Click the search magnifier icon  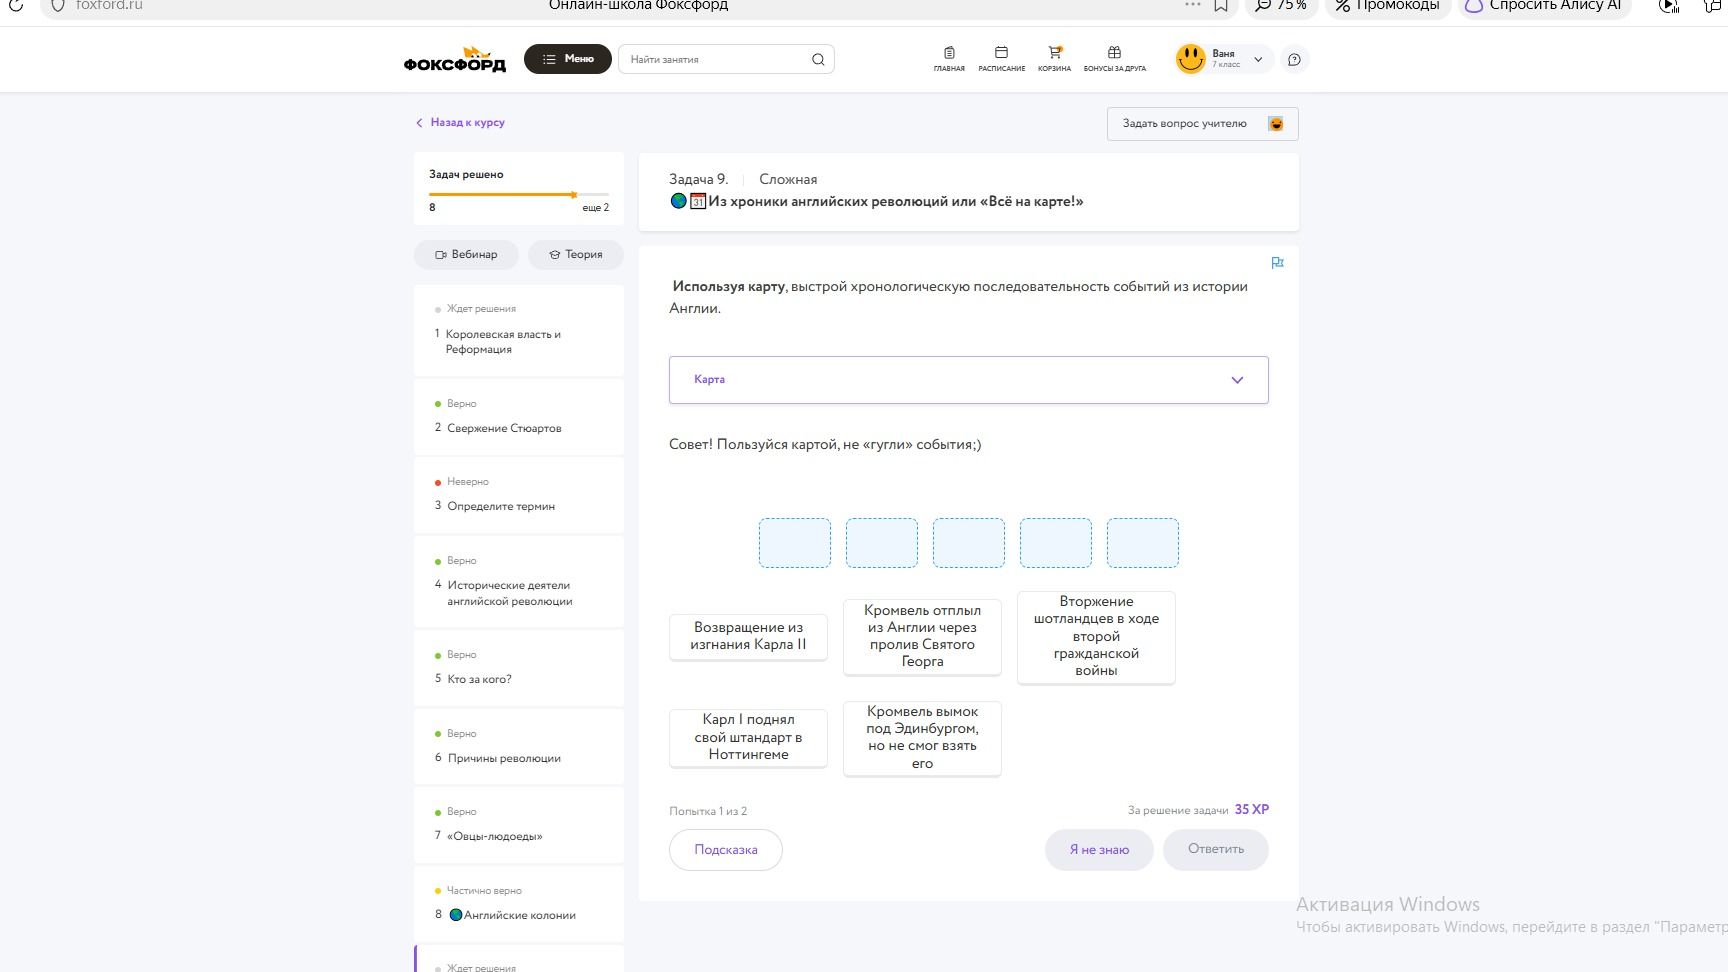(818, 59)
